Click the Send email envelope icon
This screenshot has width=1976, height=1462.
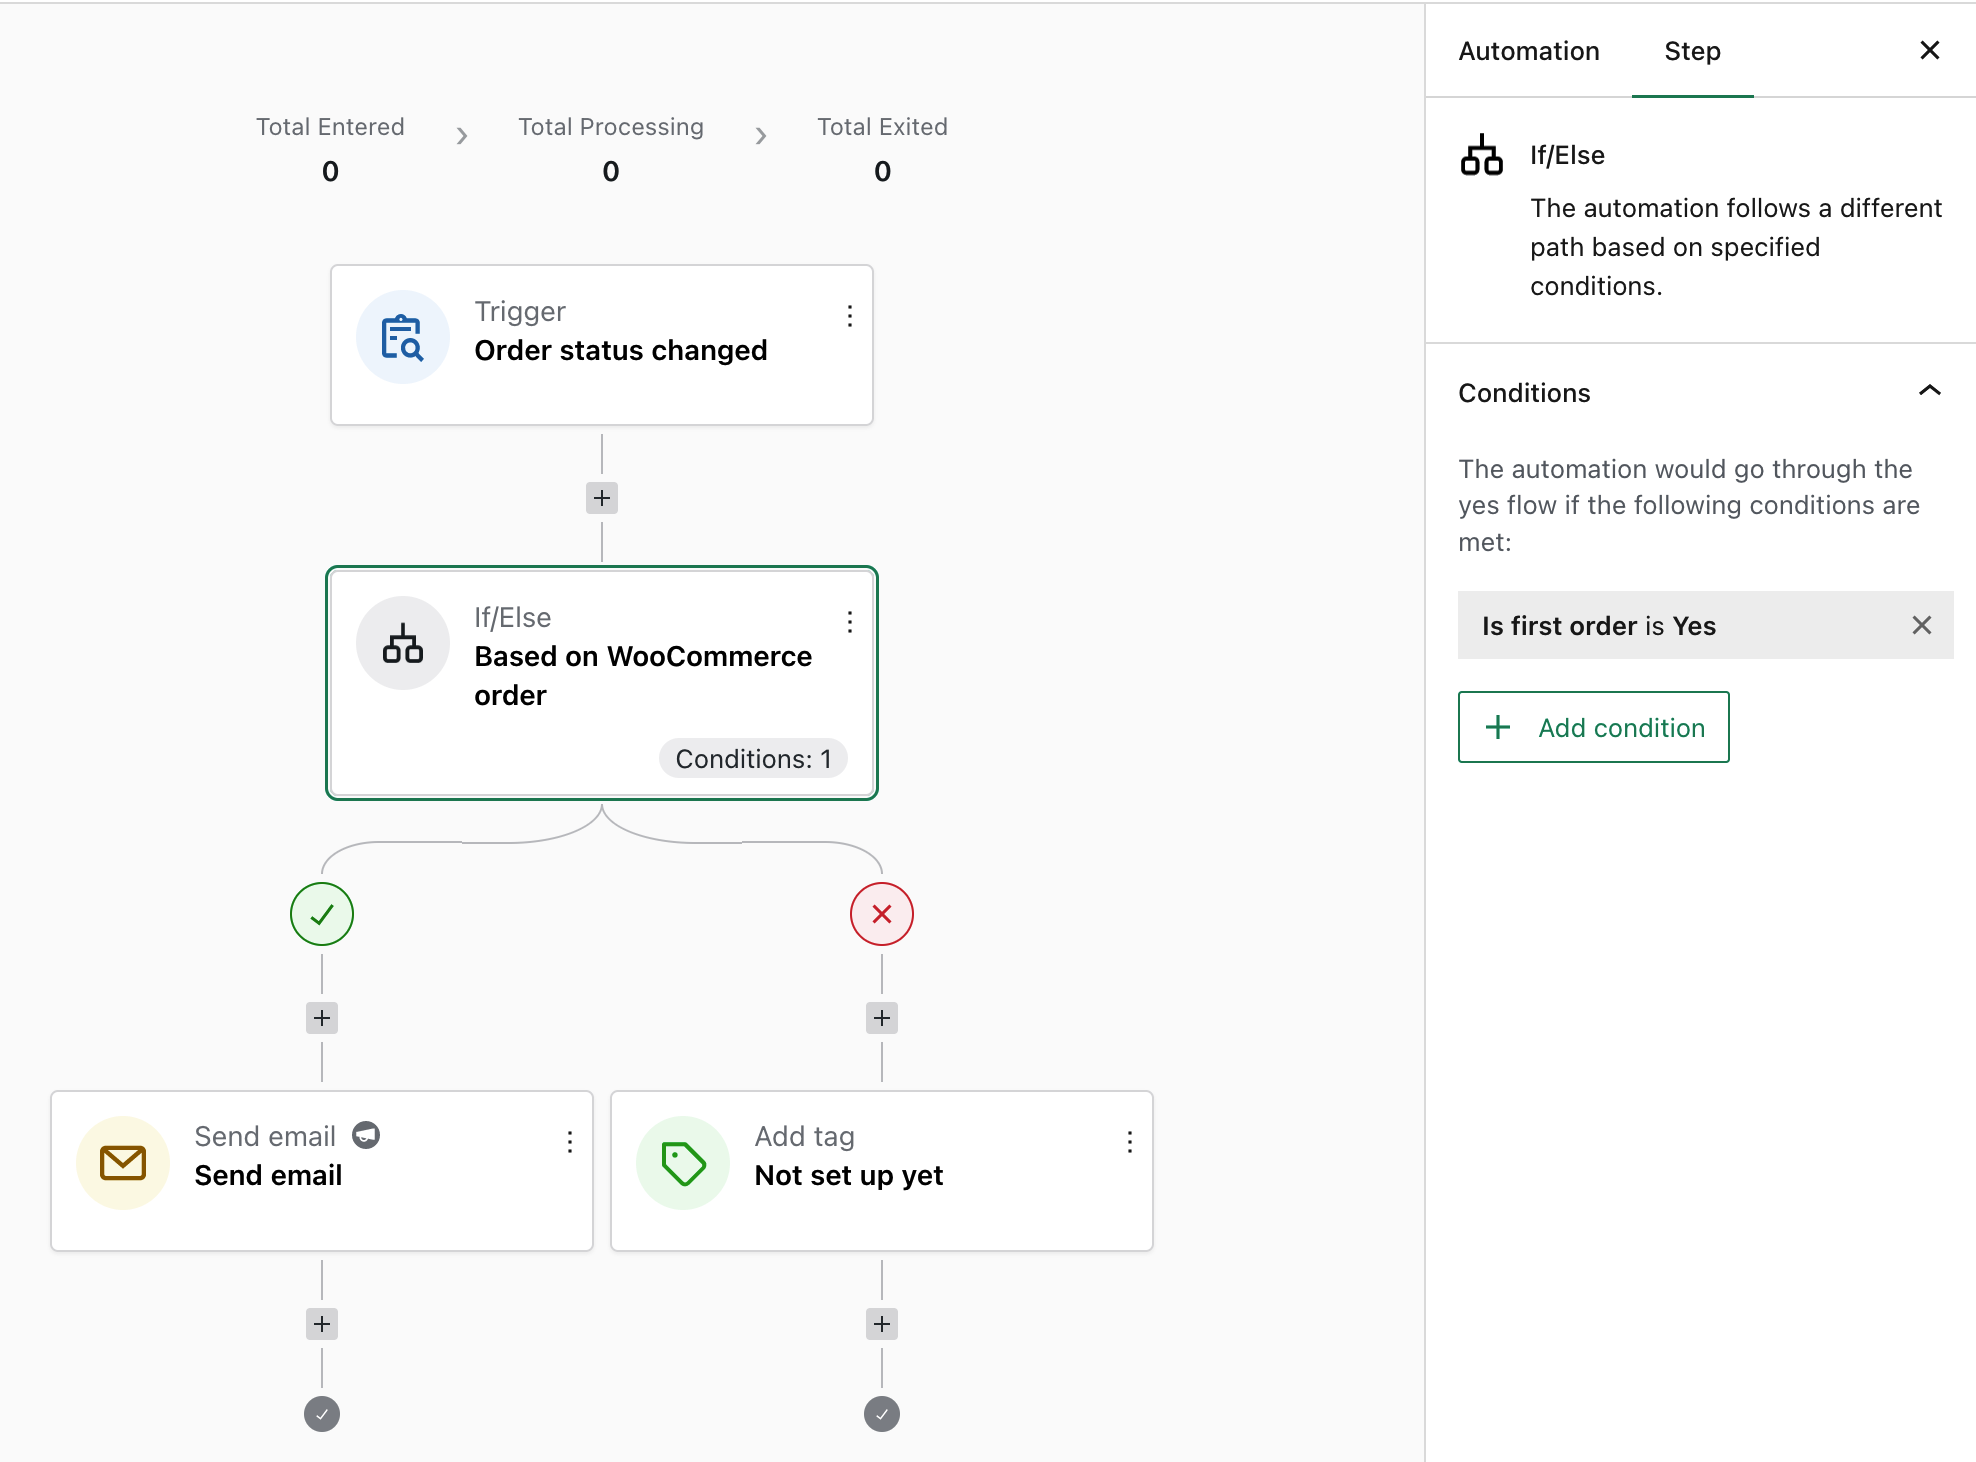coord(123,1163)
